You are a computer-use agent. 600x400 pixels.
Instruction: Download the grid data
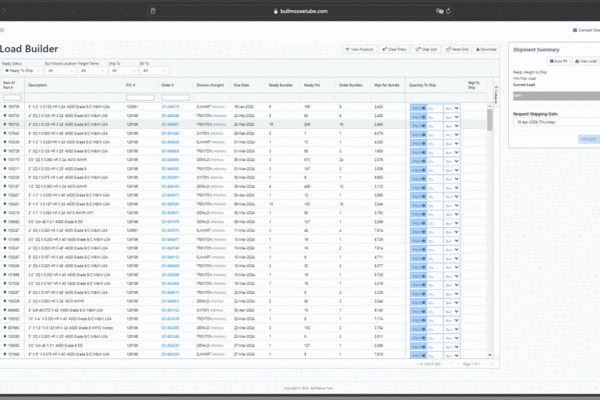point(486,48)
